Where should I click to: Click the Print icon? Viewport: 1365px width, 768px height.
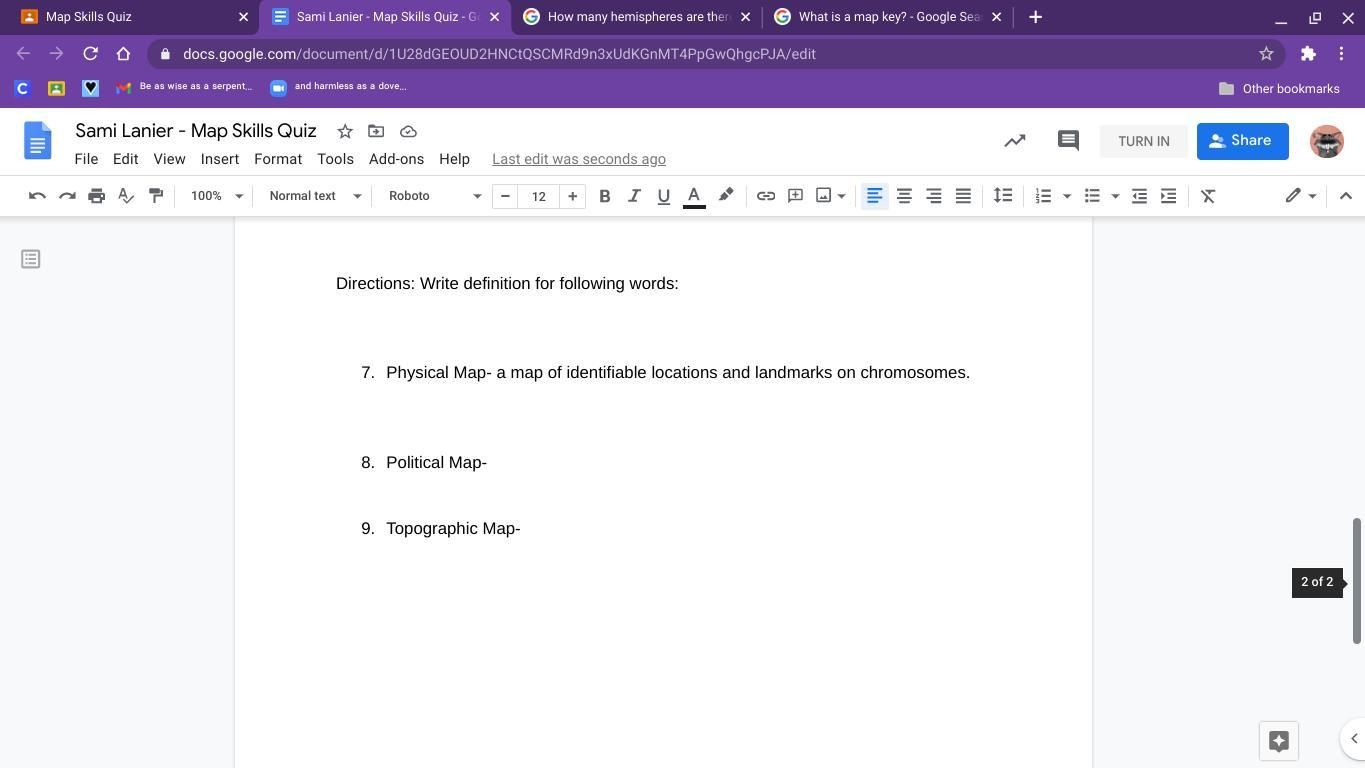pos(96,196)
